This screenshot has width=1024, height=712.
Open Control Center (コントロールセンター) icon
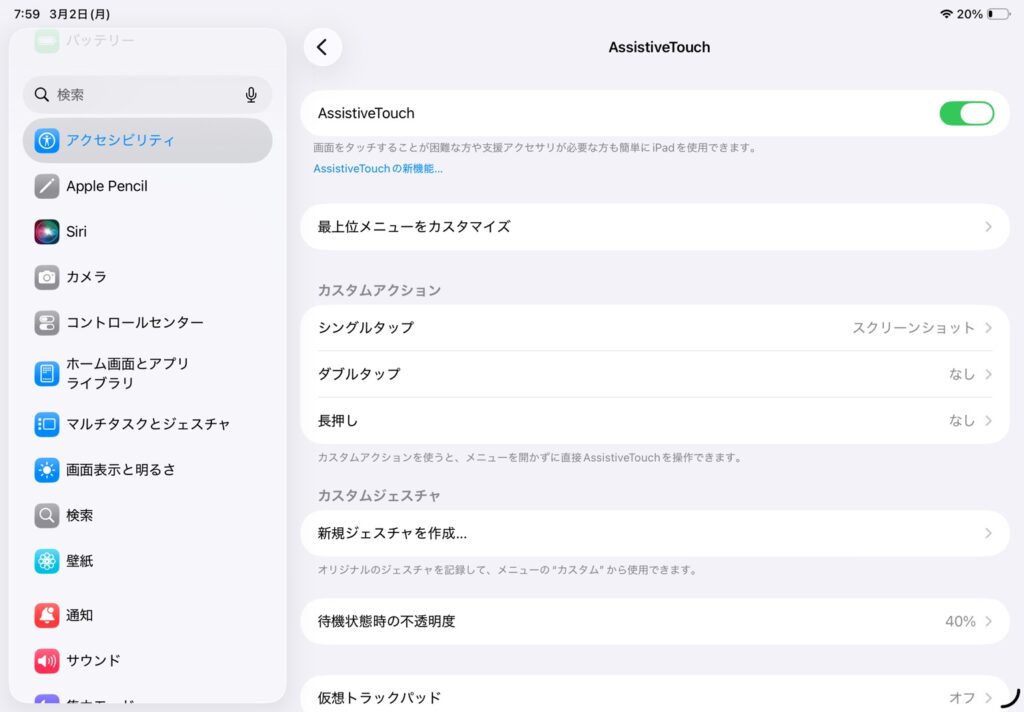click(x=47, y=323)
